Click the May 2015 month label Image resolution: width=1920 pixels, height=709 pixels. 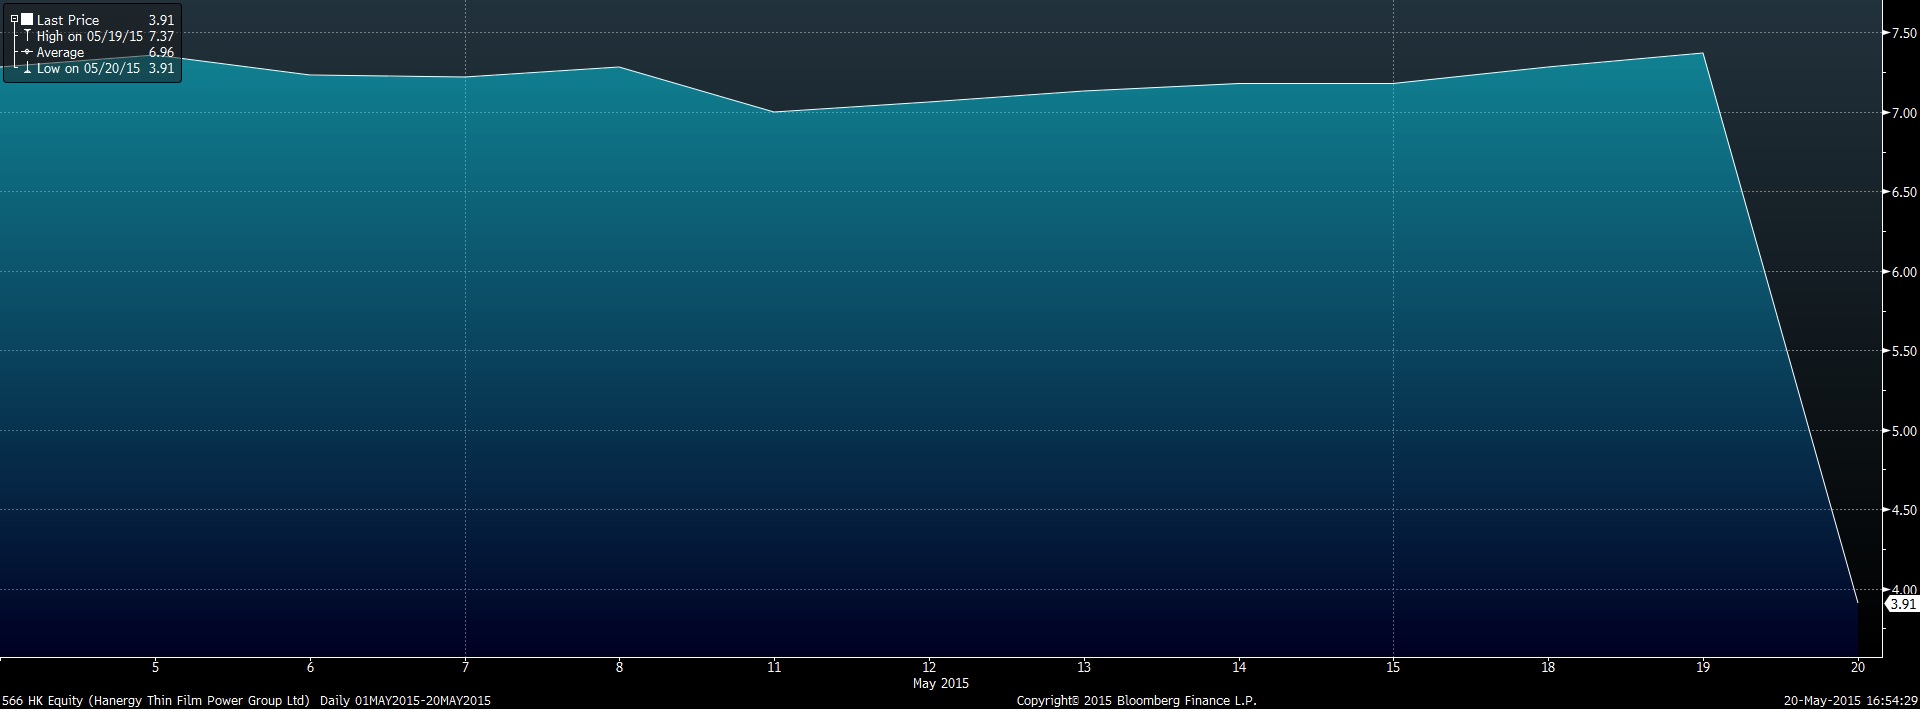[940, 683]
